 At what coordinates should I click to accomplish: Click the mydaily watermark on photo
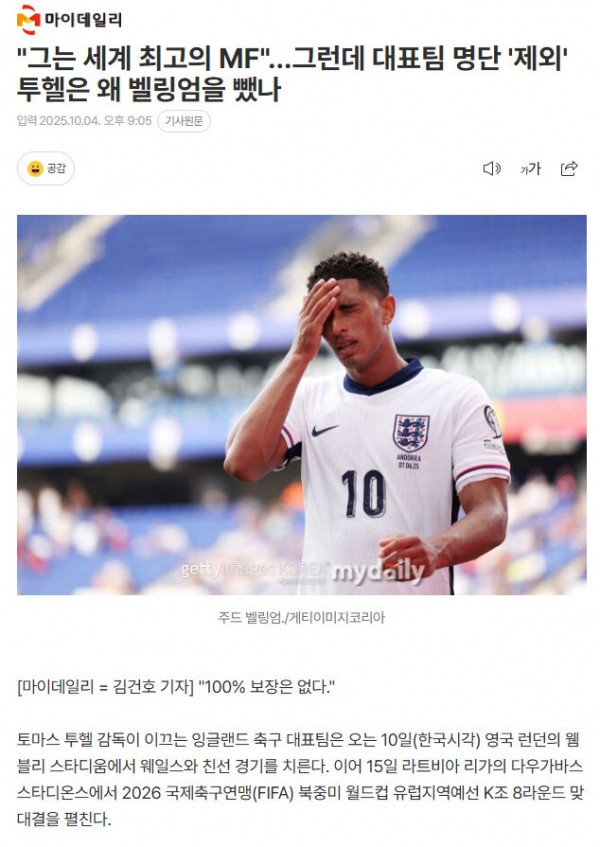tap(378, 571)
